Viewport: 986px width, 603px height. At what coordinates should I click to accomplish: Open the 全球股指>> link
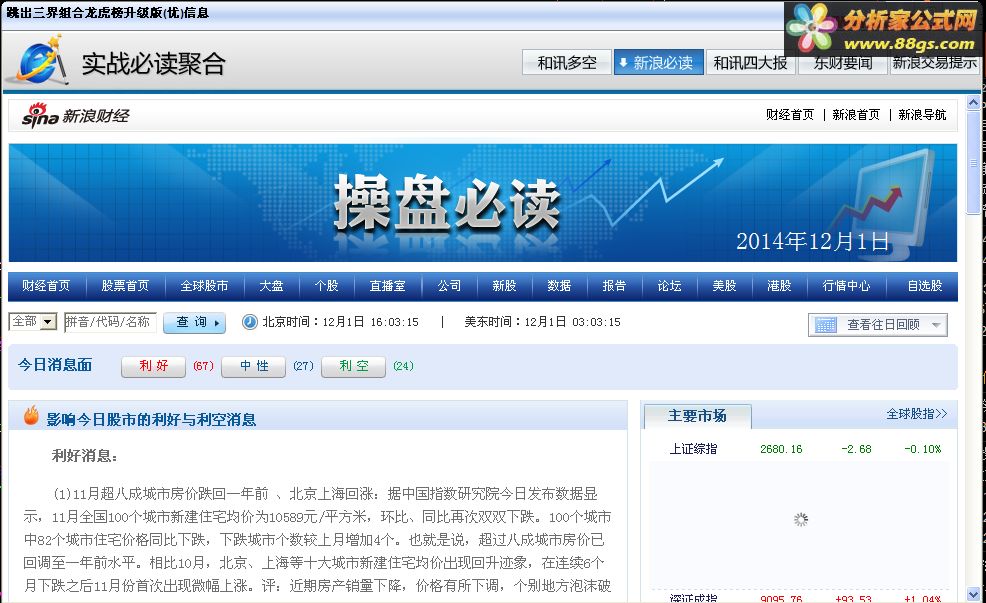click(x=916, y=414)
